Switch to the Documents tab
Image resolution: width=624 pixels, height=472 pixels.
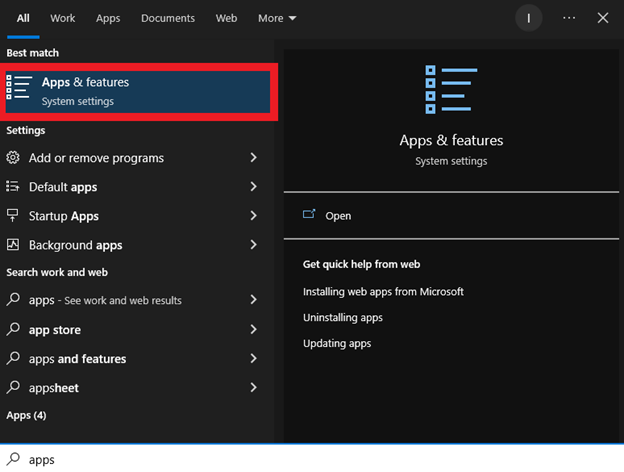(168, 18)
